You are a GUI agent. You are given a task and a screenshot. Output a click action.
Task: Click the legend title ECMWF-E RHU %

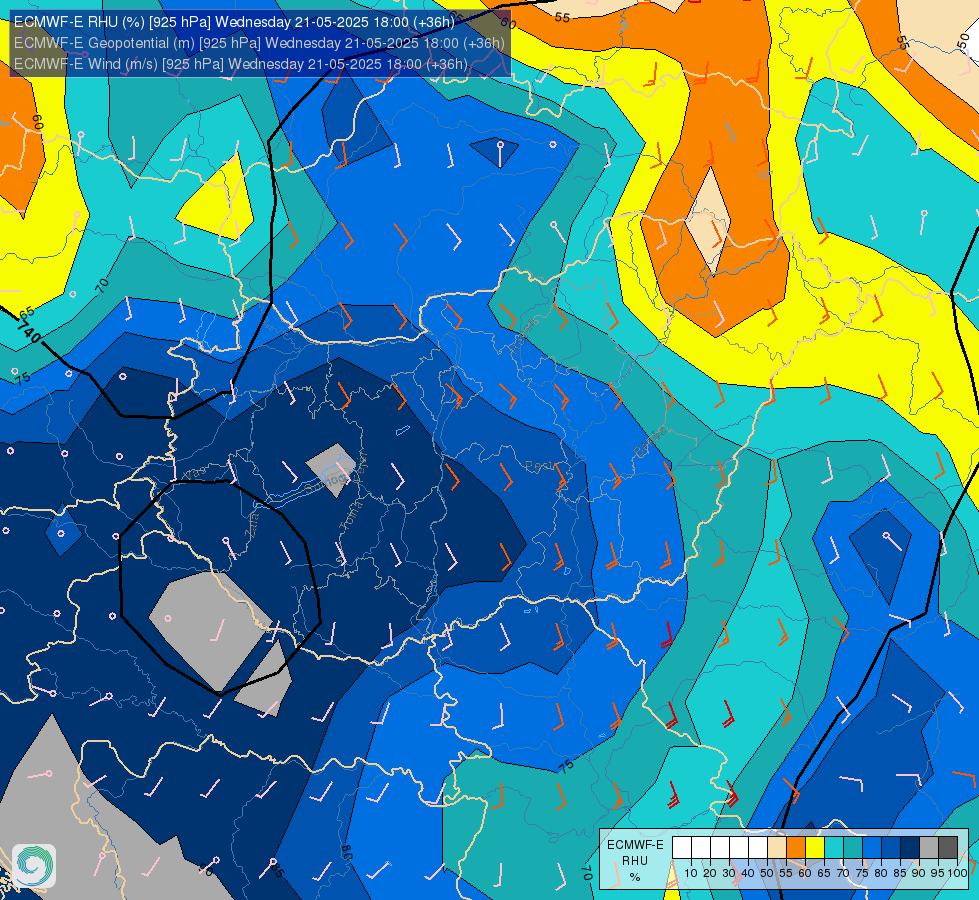(x=635, y=861)
